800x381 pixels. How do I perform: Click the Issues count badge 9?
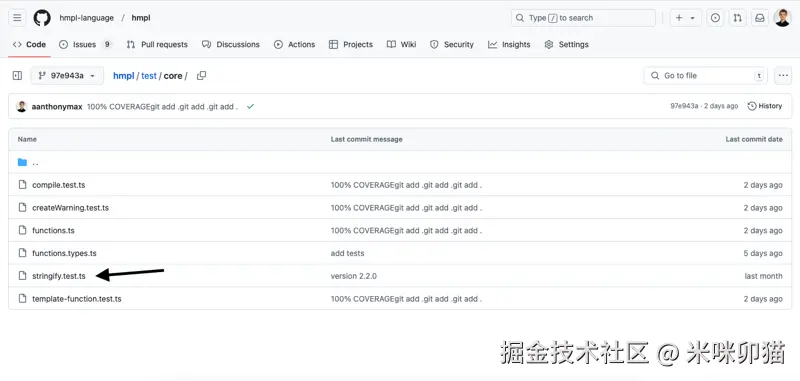click(x=107, y=44)
